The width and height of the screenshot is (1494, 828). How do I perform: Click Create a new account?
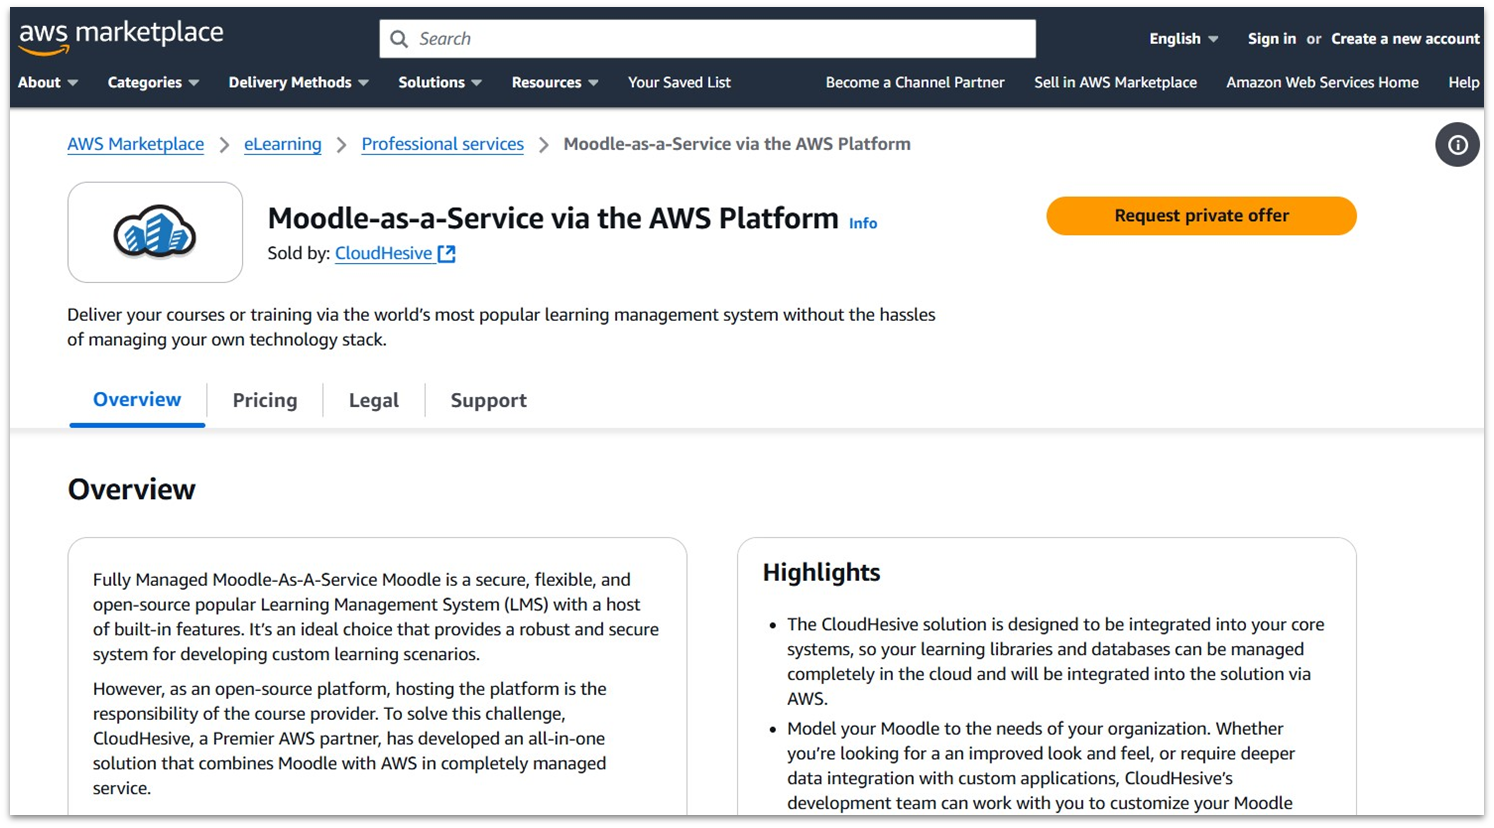click(x=1405, y=39)
